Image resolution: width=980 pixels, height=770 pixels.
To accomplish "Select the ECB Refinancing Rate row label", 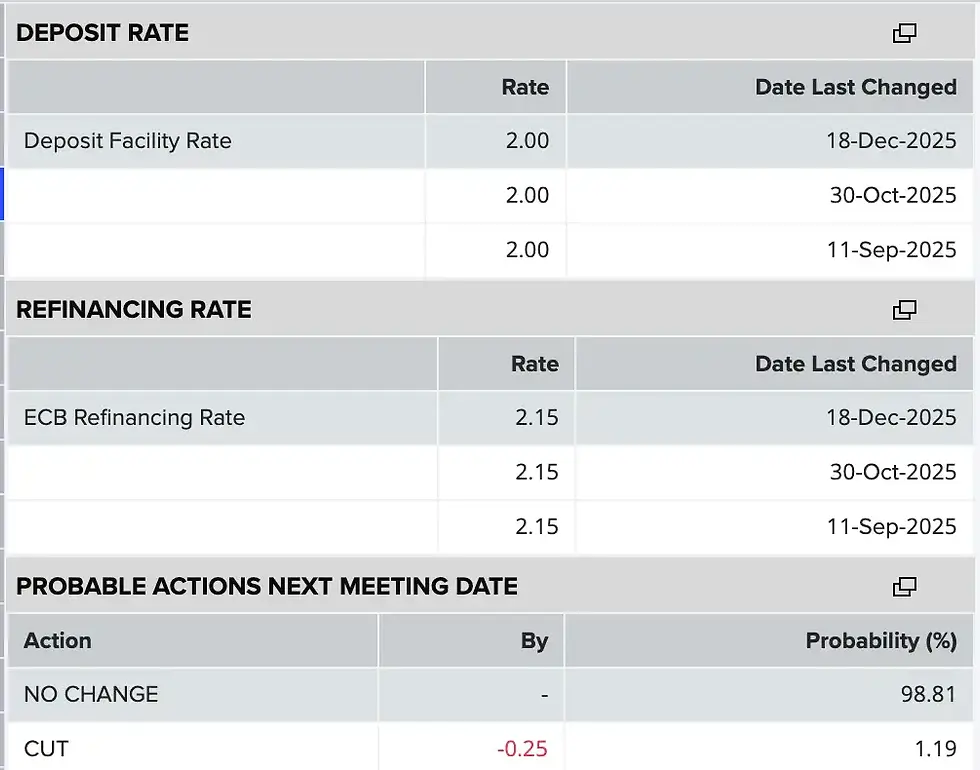I will click(134, 418).
